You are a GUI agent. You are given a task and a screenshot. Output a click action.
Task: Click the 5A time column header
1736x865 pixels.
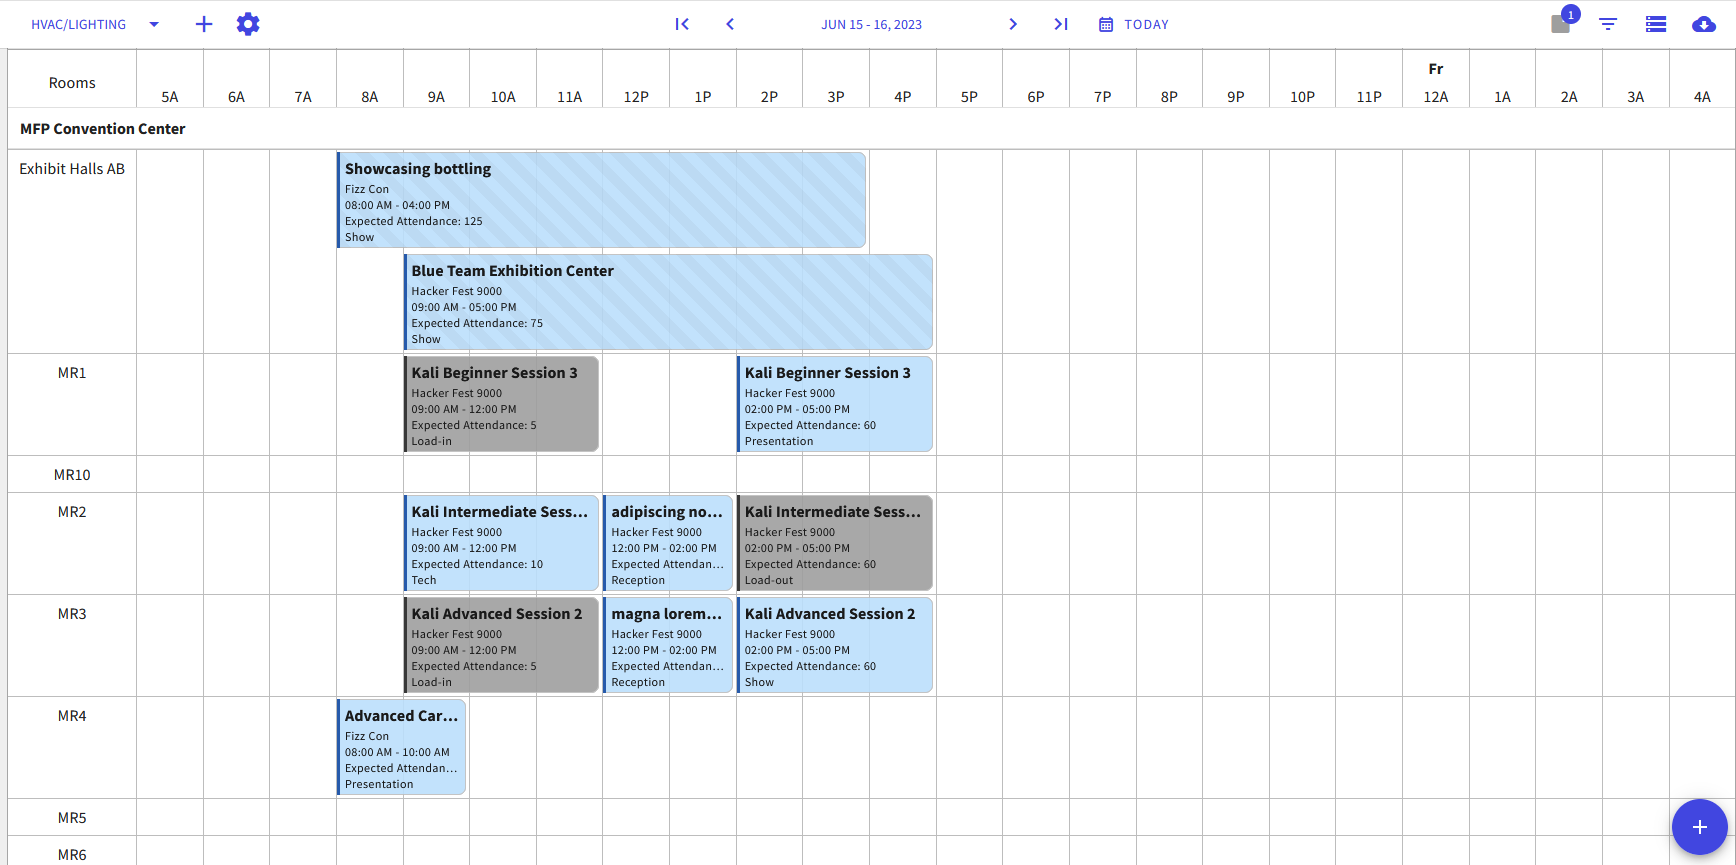(x=170, y=97)
